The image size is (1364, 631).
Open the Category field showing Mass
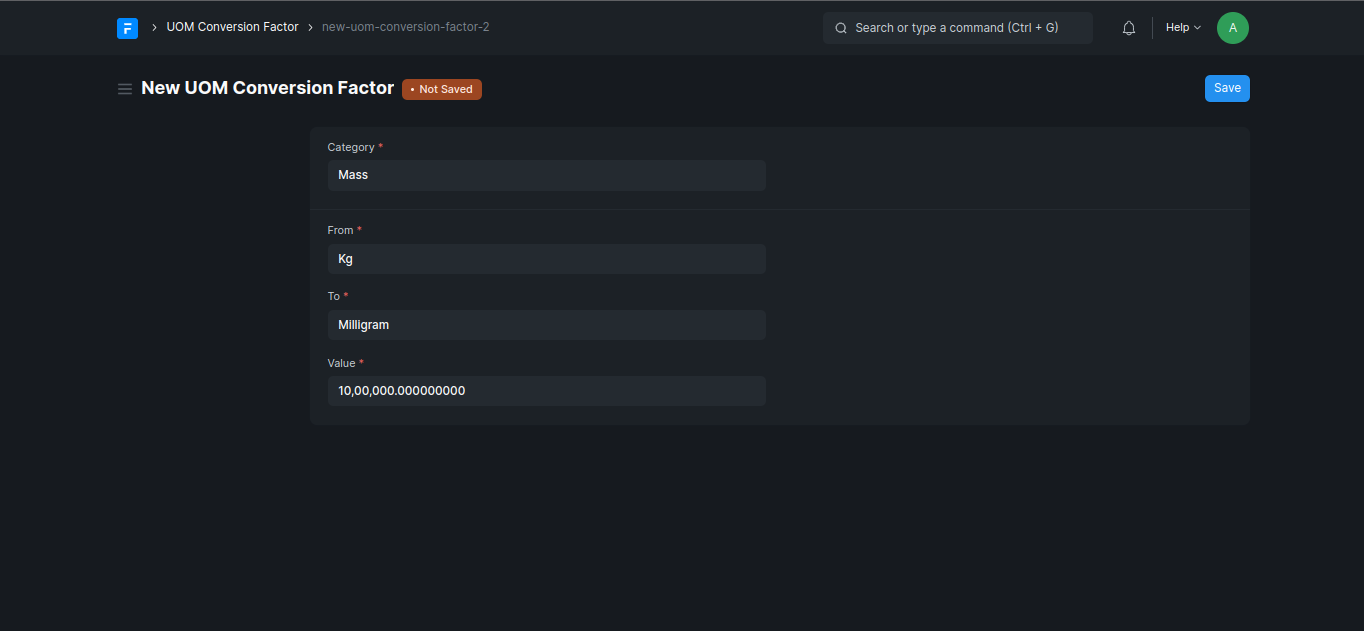546,175
